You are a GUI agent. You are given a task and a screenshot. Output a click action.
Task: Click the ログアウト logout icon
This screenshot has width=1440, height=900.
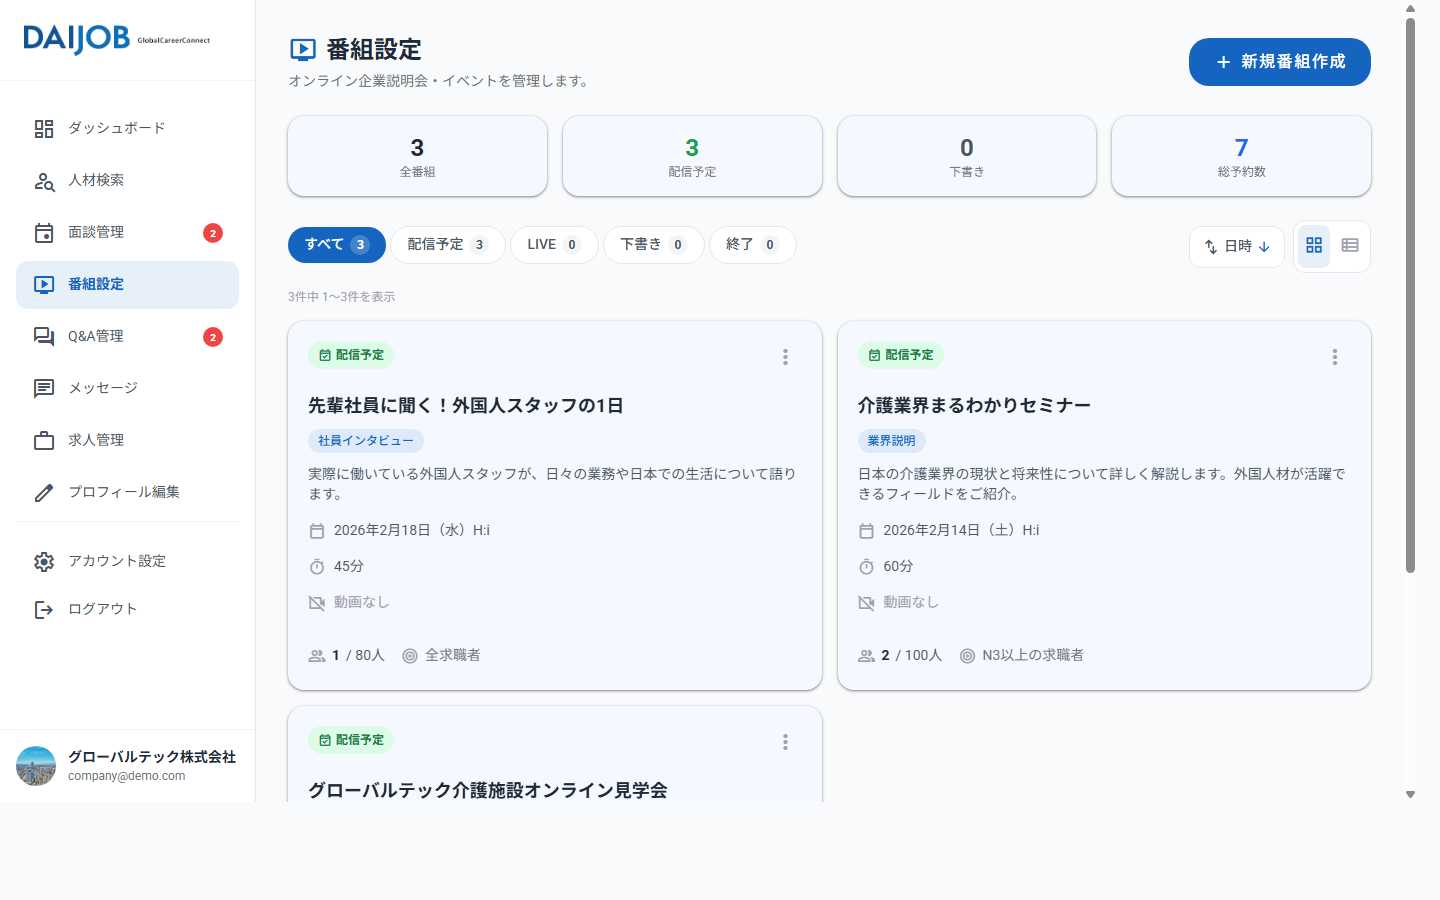coord(44,610)
